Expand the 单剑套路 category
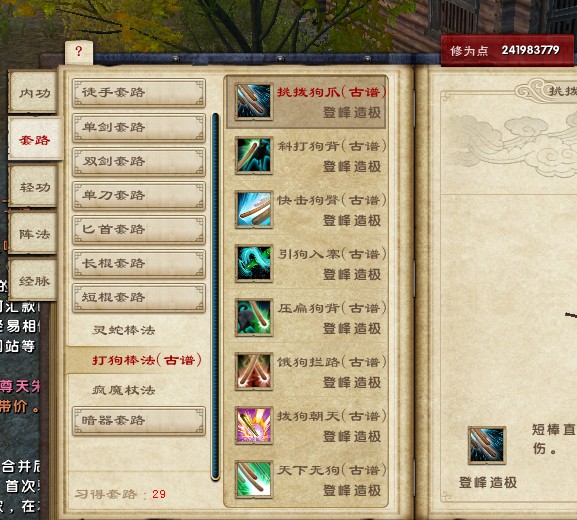 point(139,127)
